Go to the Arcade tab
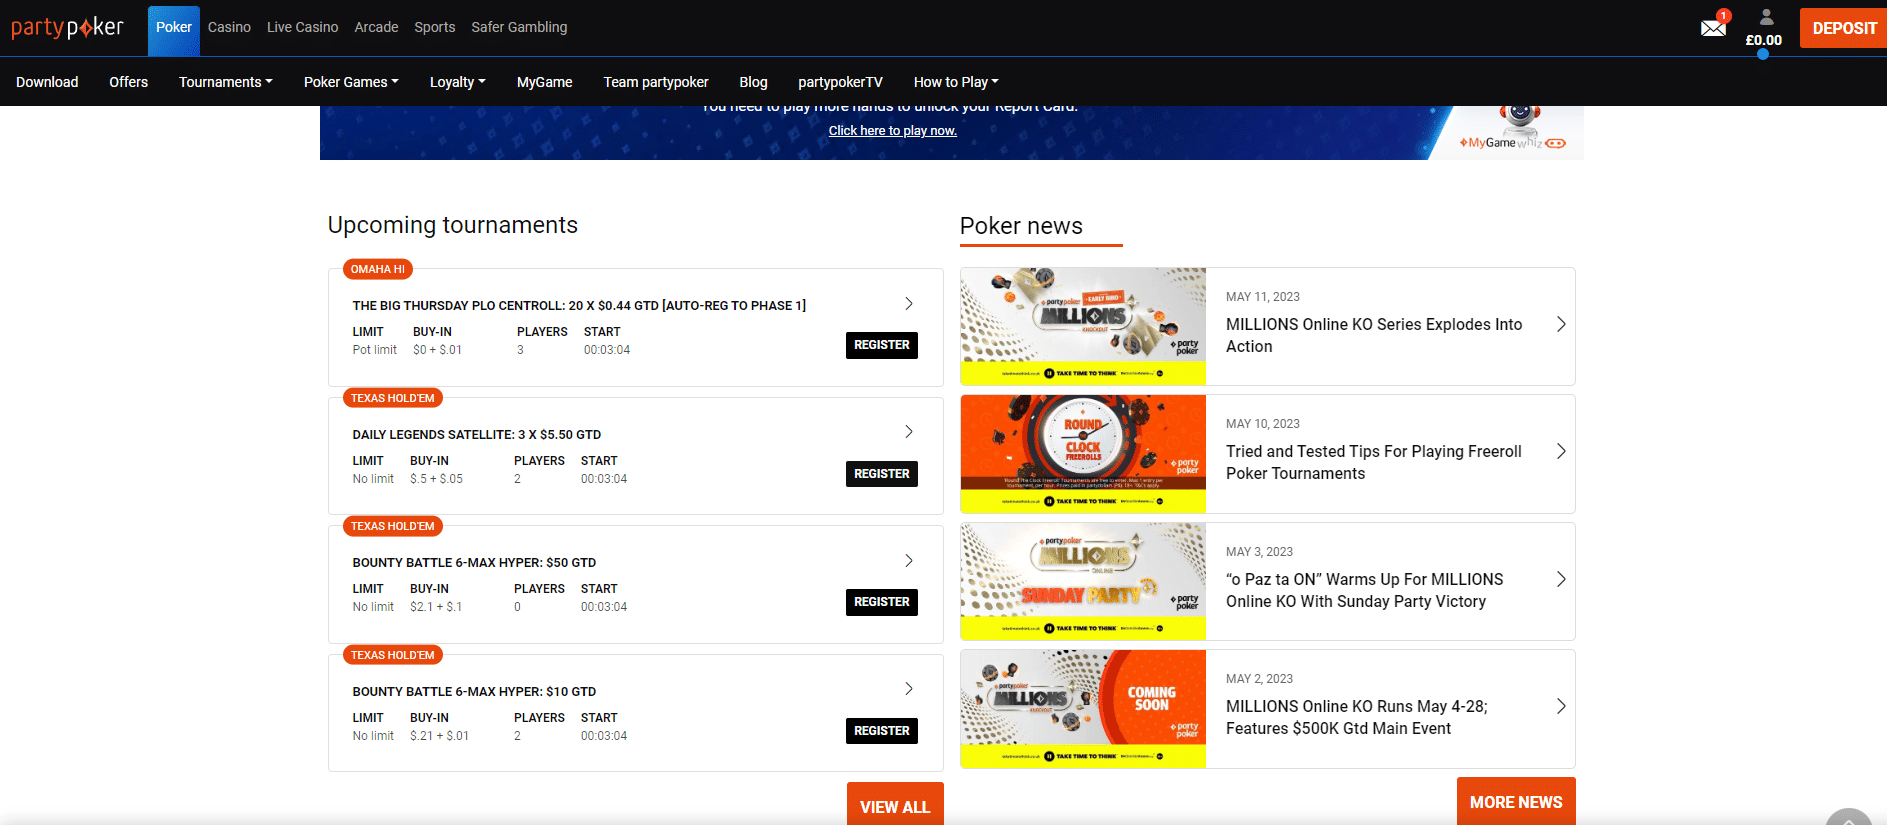1887x825 pixels. [x=376, y=27]
